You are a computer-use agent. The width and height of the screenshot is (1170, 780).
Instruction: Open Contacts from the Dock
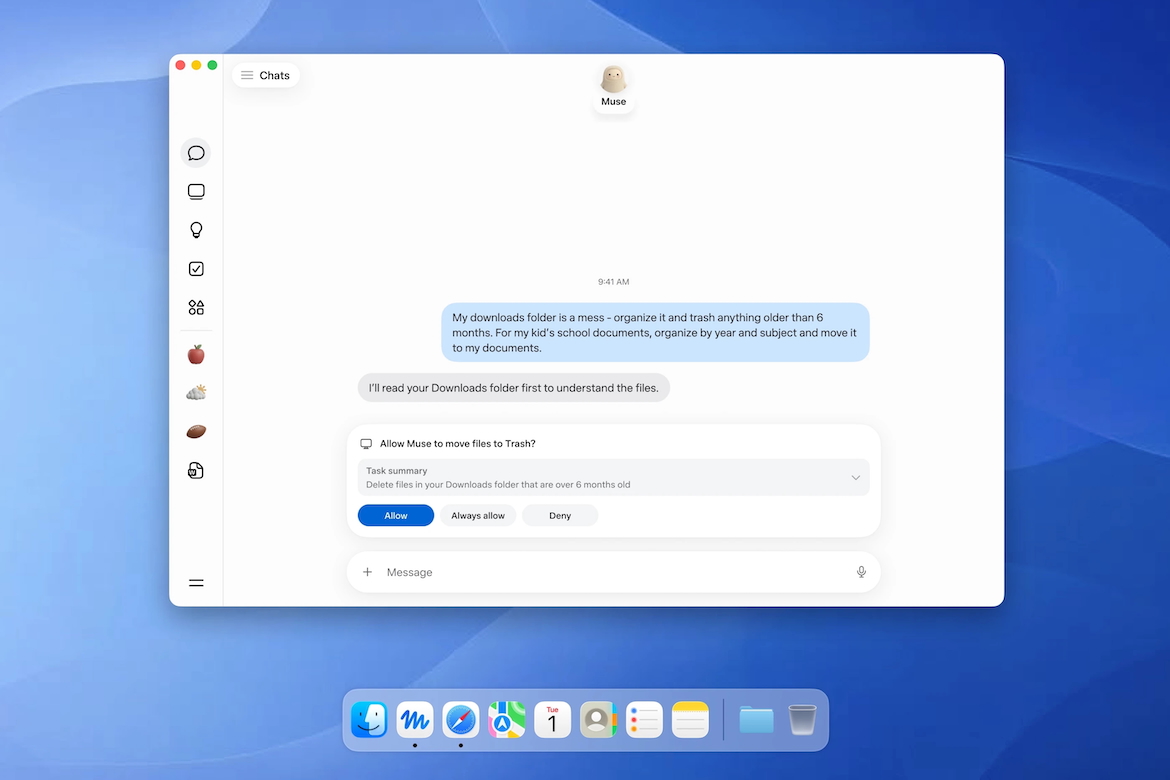598,720
